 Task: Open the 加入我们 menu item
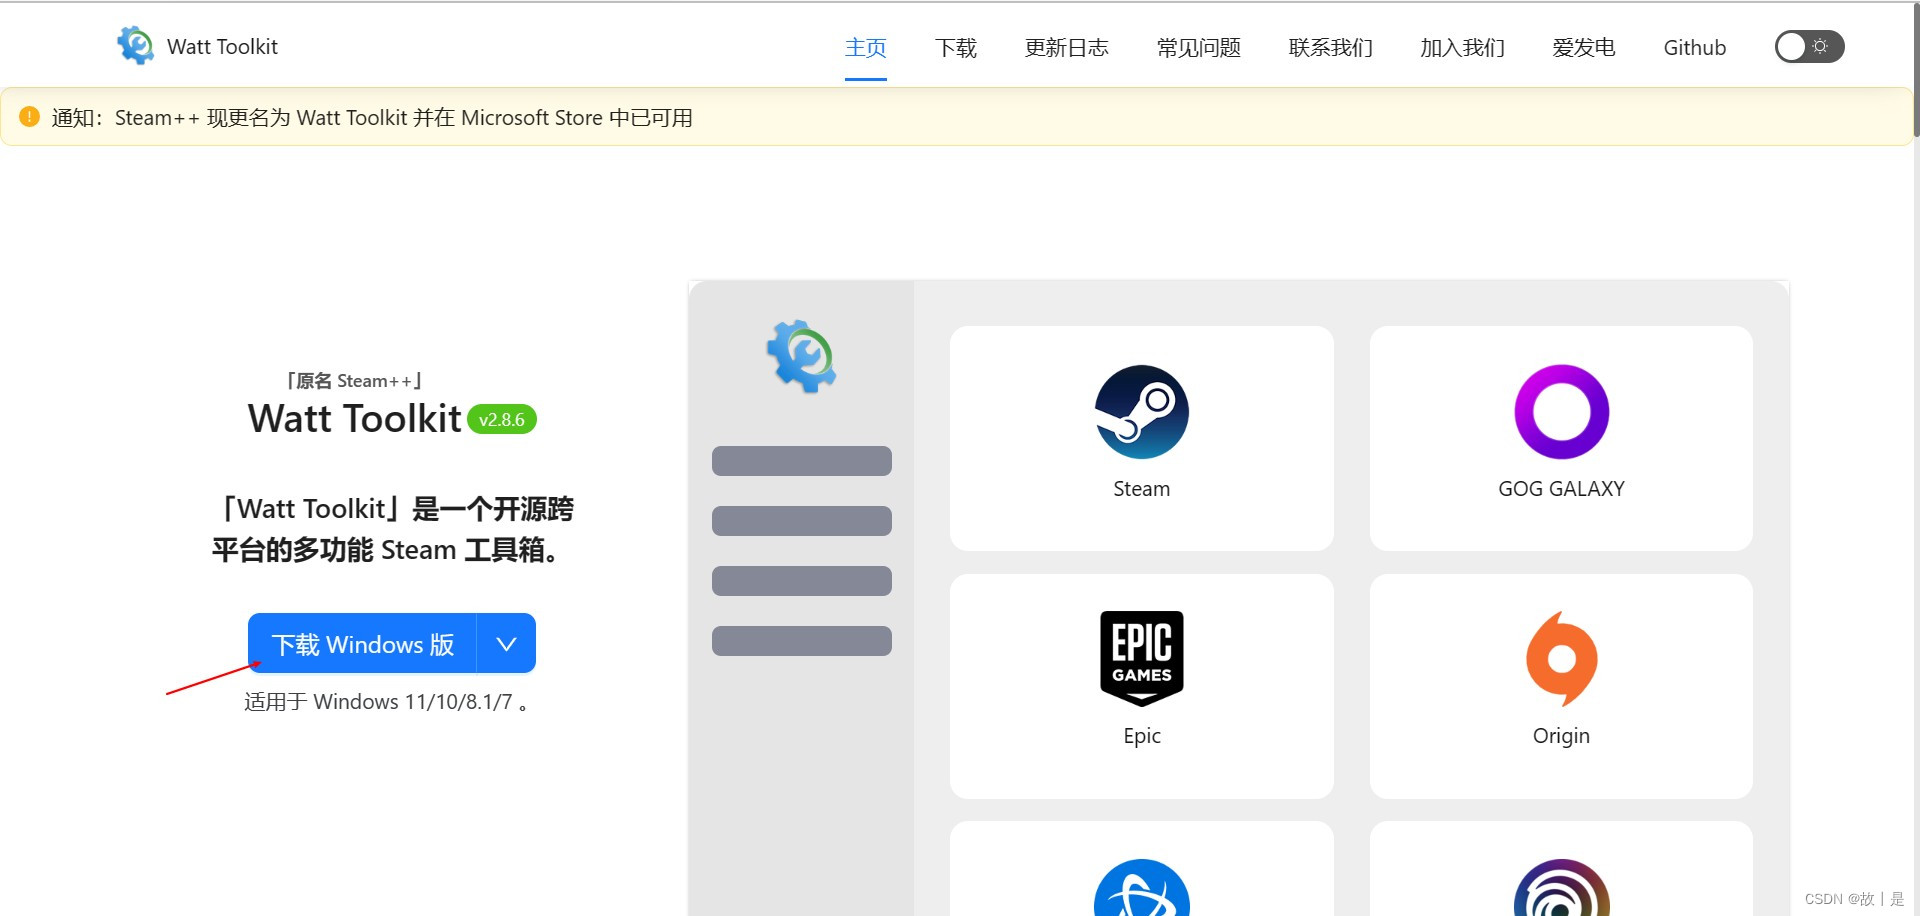1462,48
